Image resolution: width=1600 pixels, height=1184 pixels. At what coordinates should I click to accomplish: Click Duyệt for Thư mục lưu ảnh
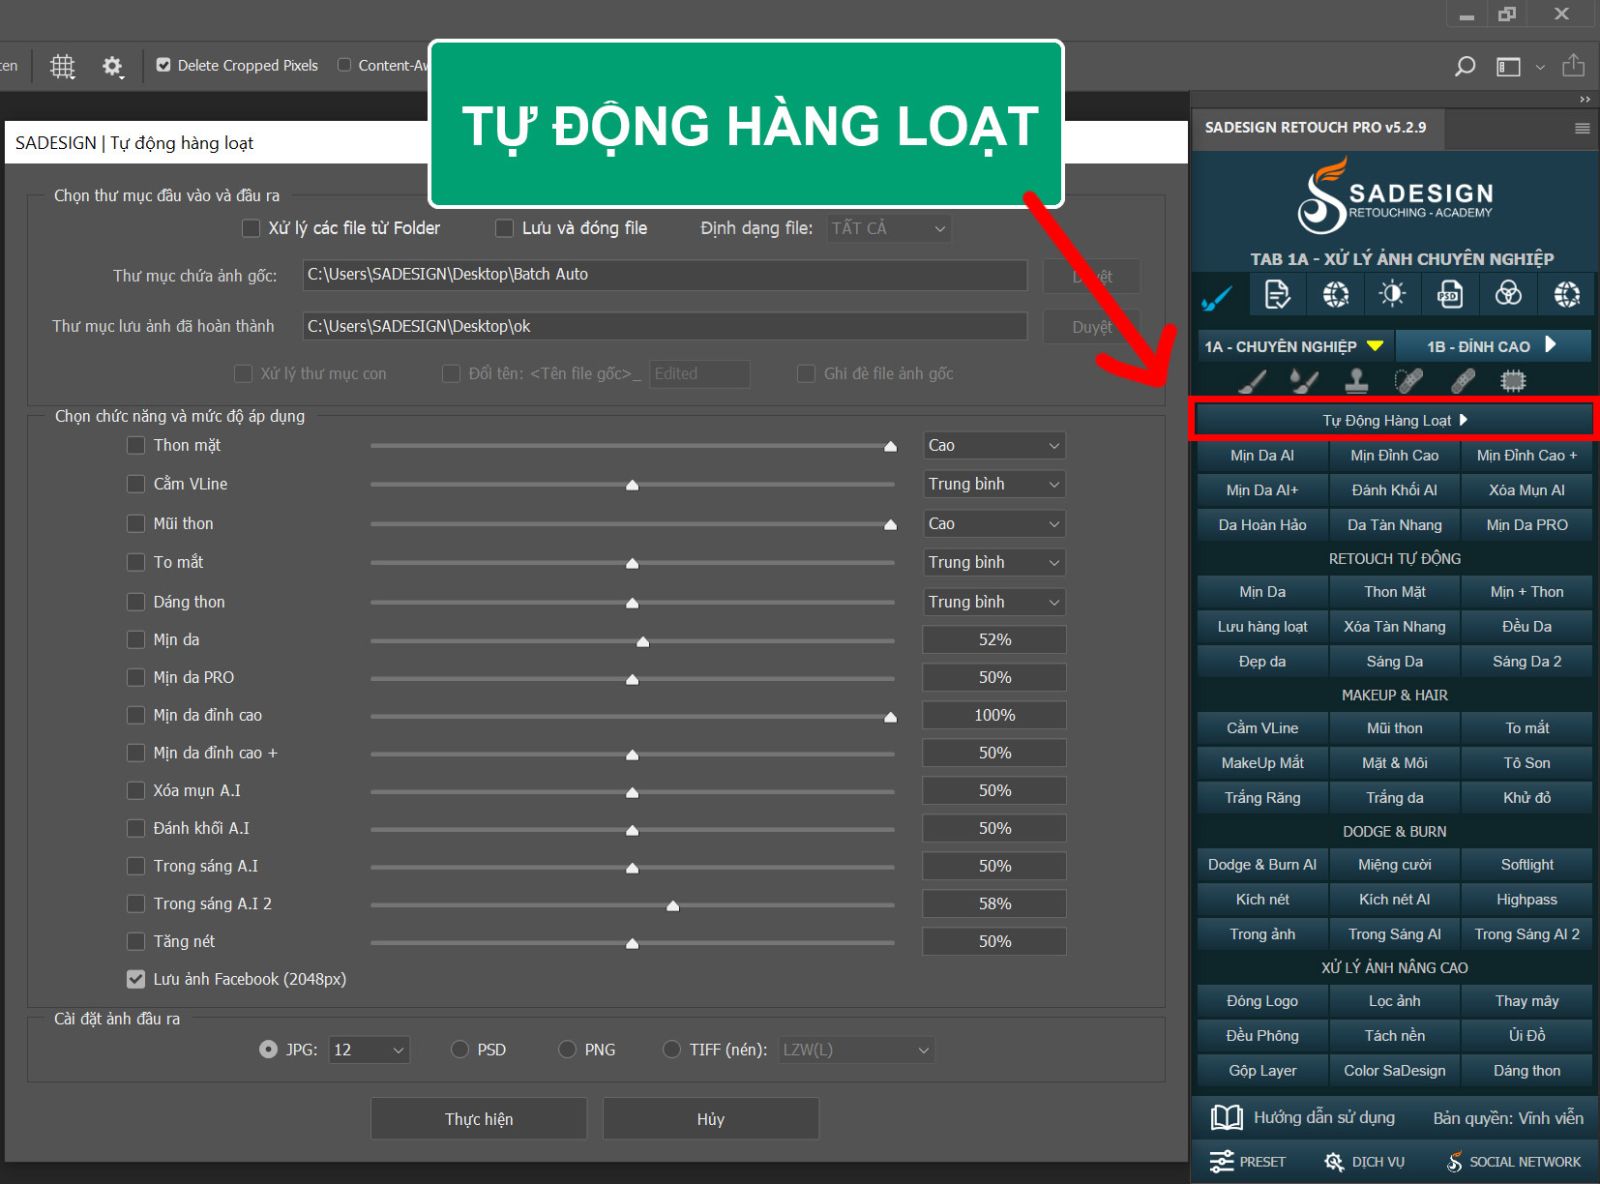[x=1091, y=327]
